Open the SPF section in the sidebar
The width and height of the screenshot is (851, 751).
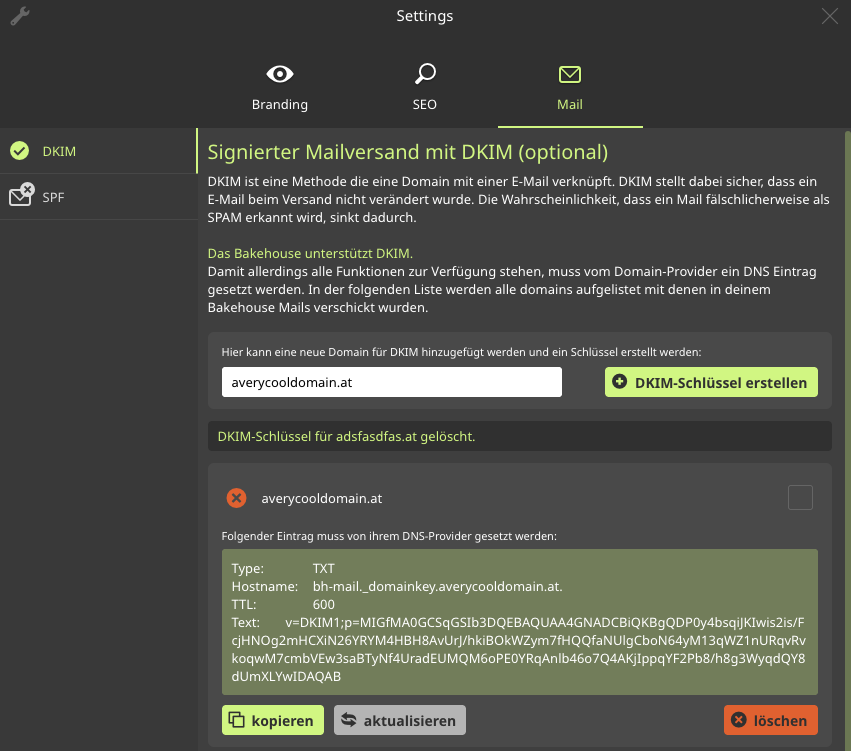point(53,197)
